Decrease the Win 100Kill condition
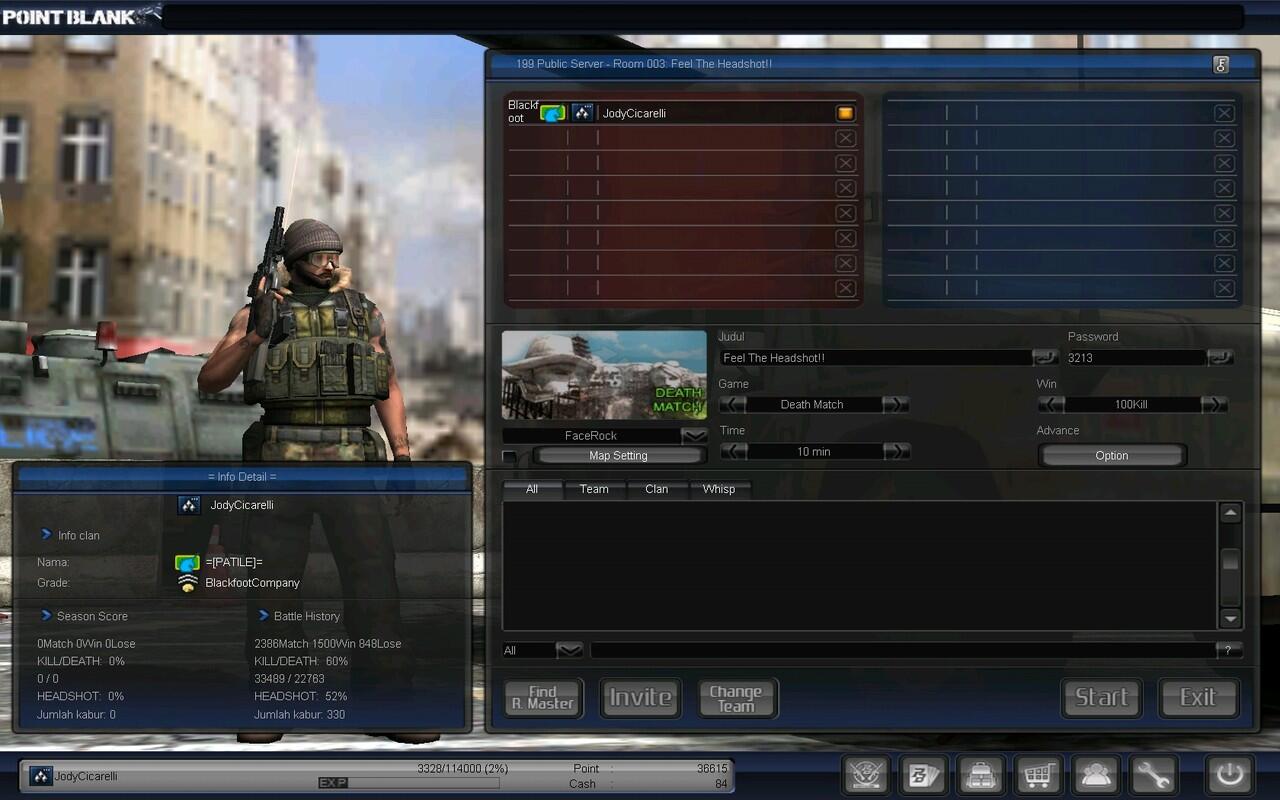 coord(1051,404)
